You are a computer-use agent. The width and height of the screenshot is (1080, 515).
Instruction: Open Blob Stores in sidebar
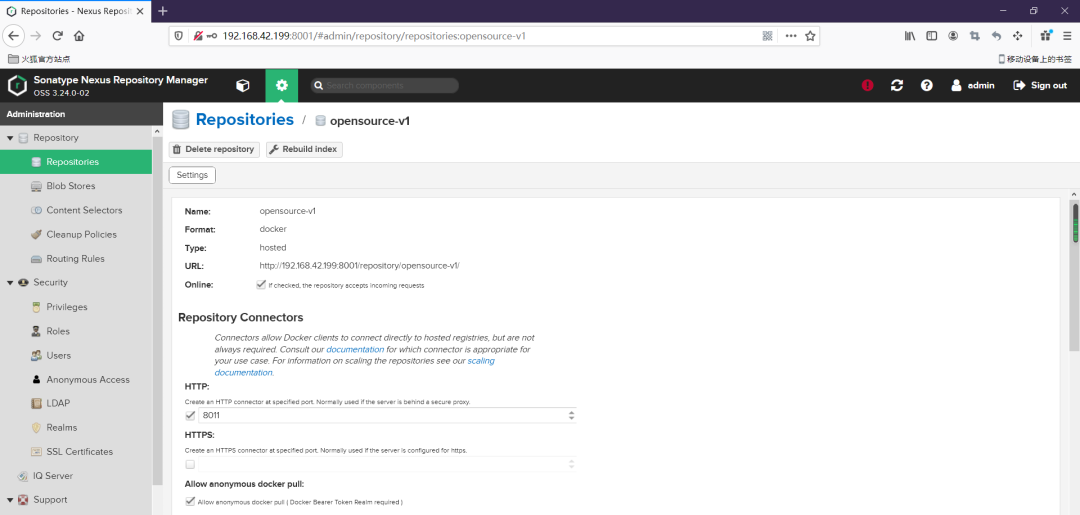coord(70,186)
